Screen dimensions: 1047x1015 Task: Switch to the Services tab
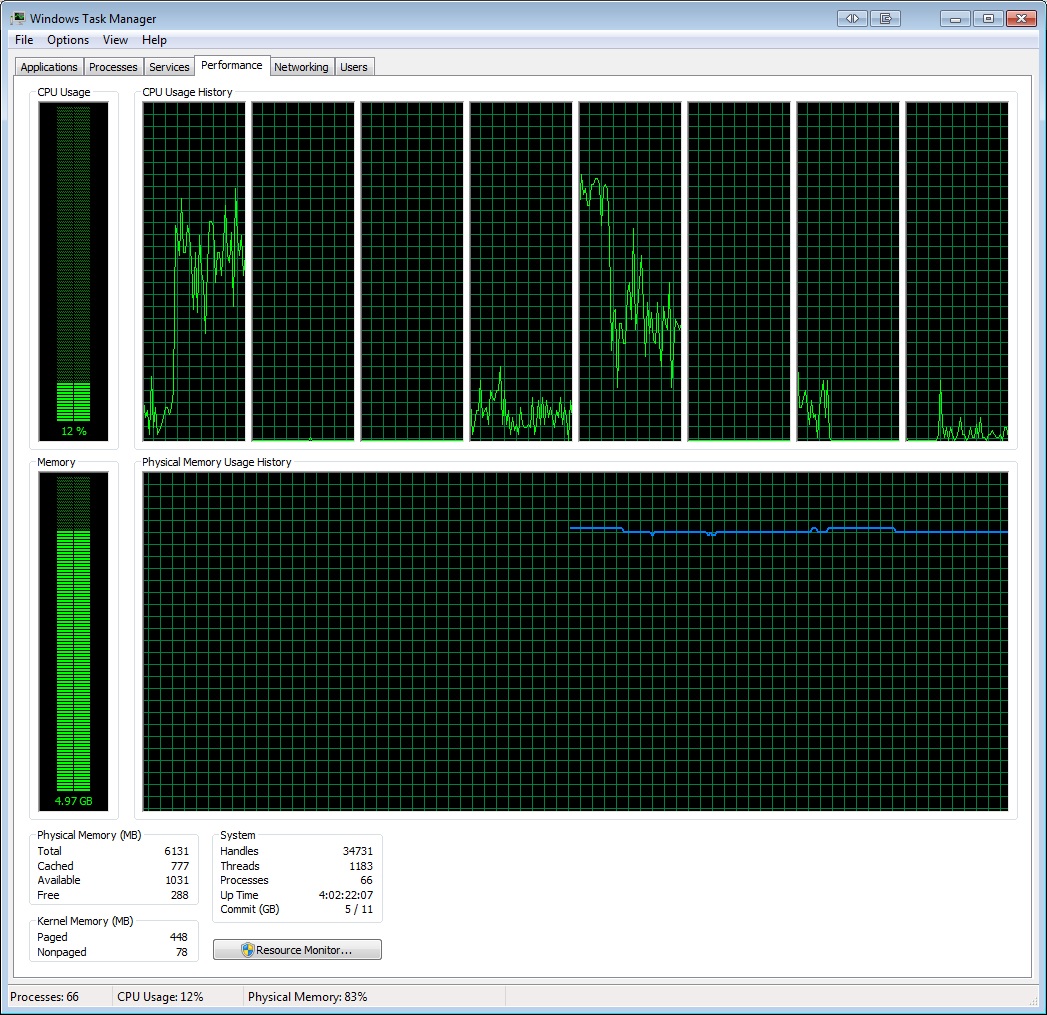[x=169, y=67]
